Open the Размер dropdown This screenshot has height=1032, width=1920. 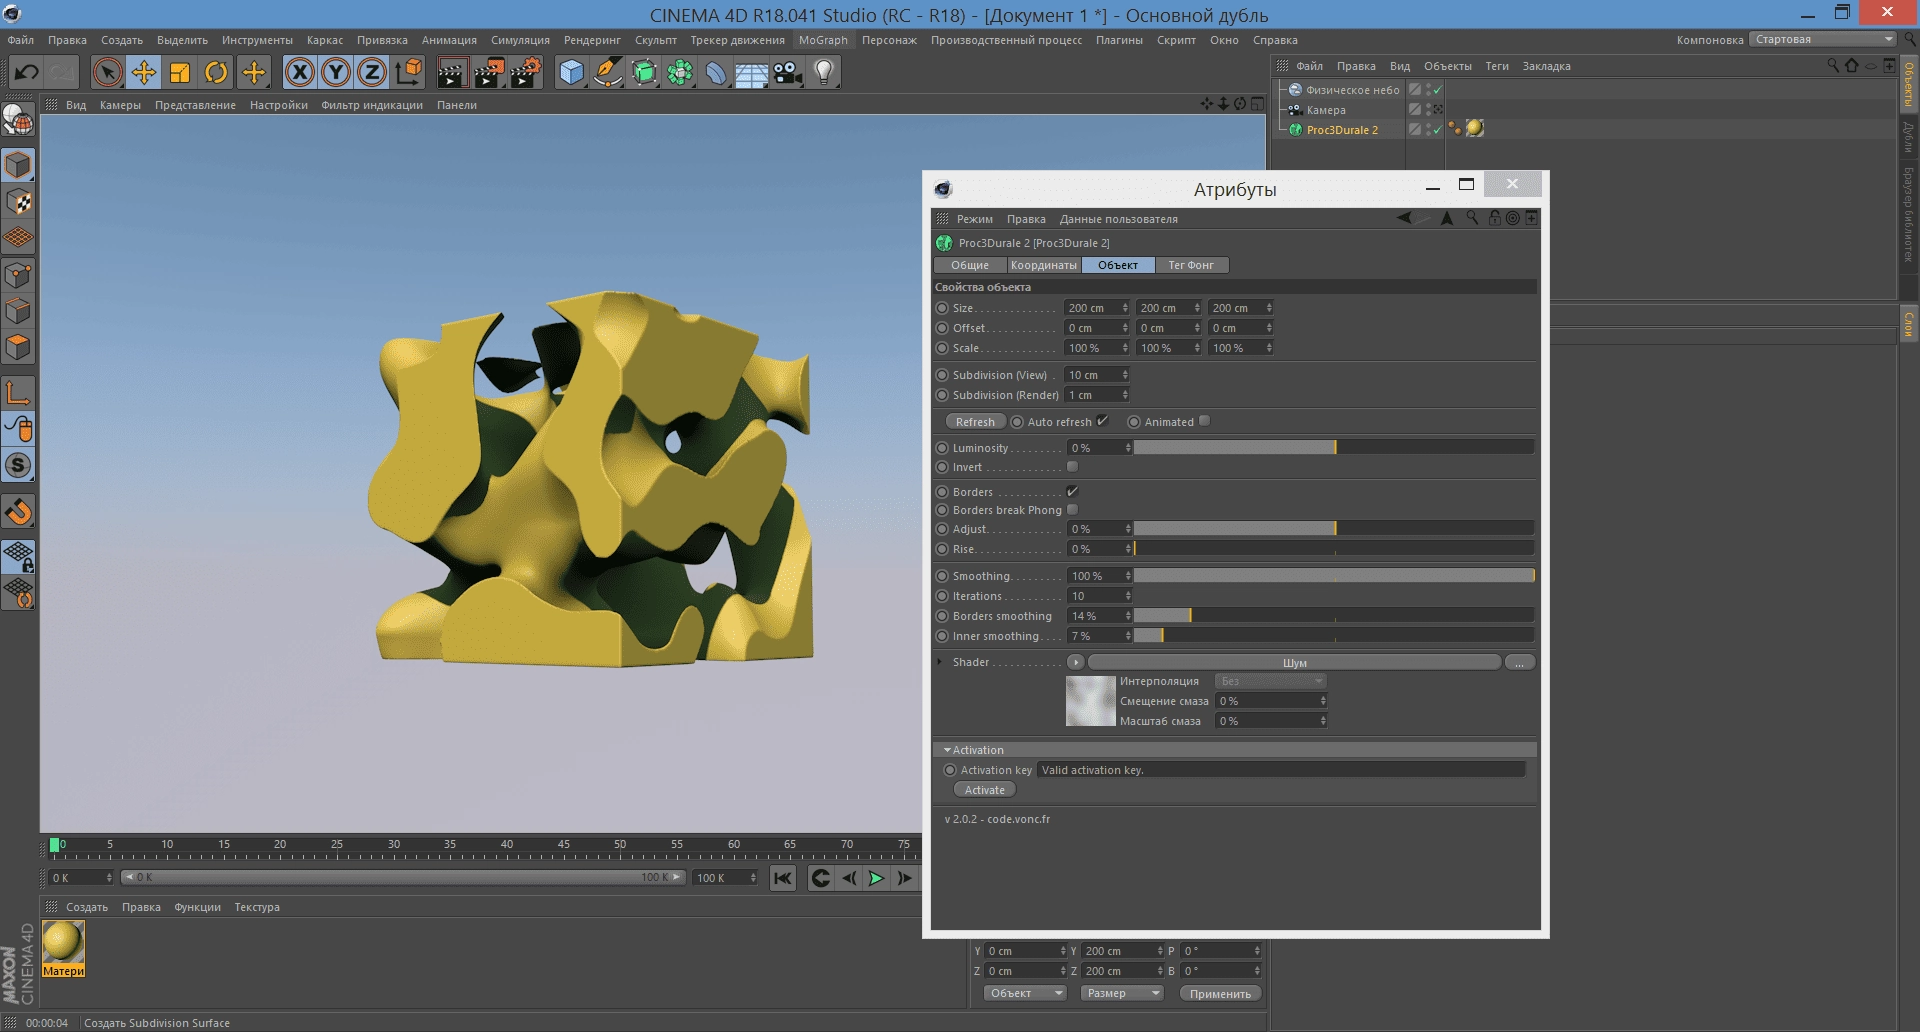click(x=1122, y=993)
